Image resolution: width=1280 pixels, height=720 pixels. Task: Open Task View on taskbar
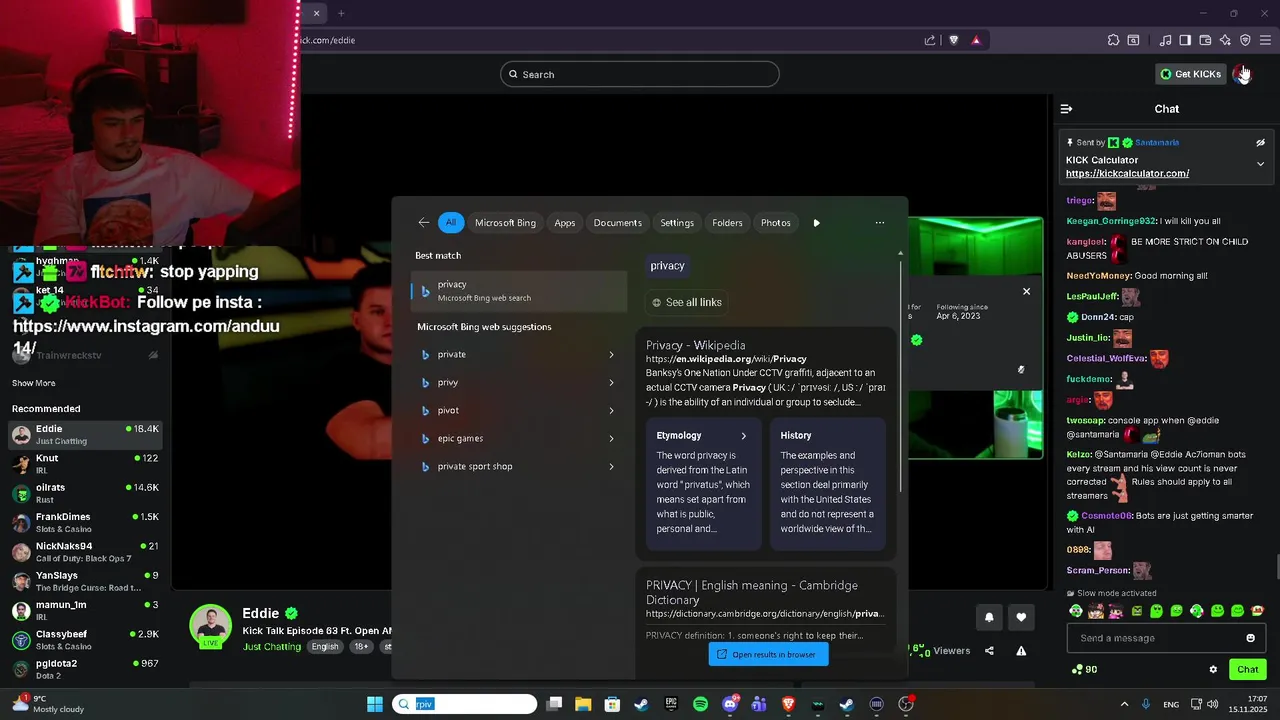pos(555,704)
